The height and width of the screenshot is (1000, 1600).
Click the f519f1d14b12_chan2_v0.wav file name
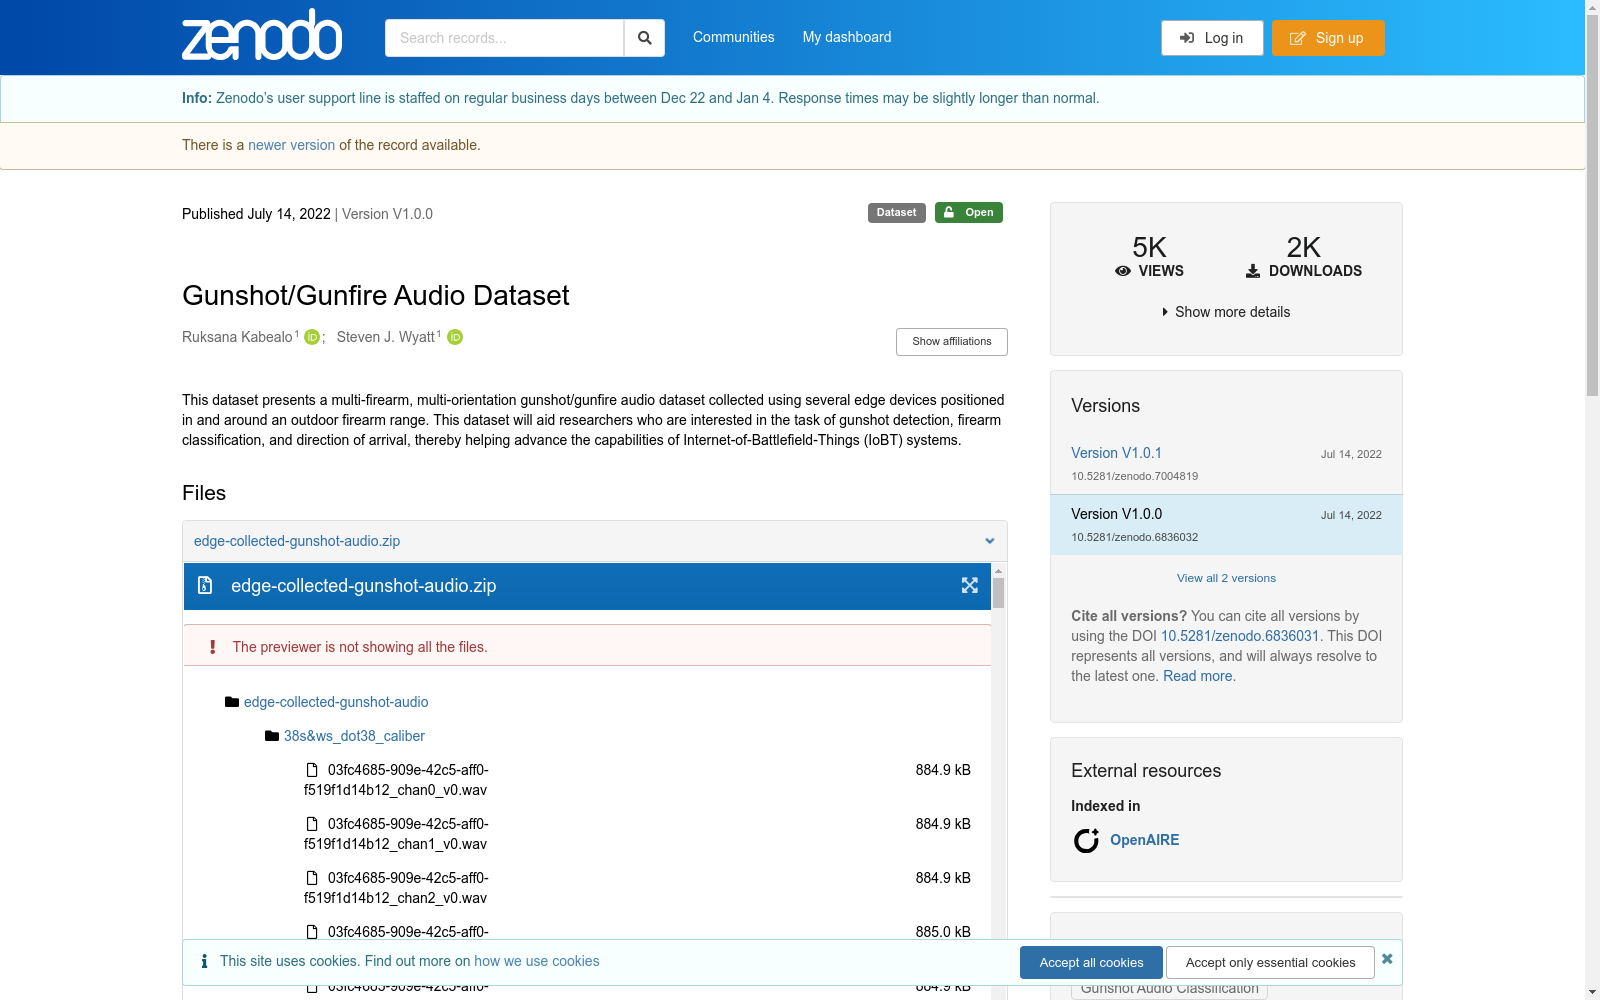[396, 888]
